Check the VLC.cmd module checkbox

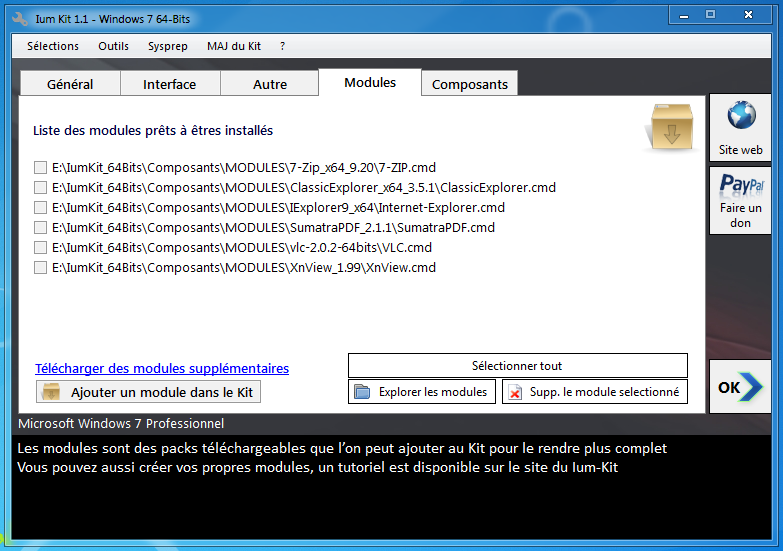coord(40,247)
